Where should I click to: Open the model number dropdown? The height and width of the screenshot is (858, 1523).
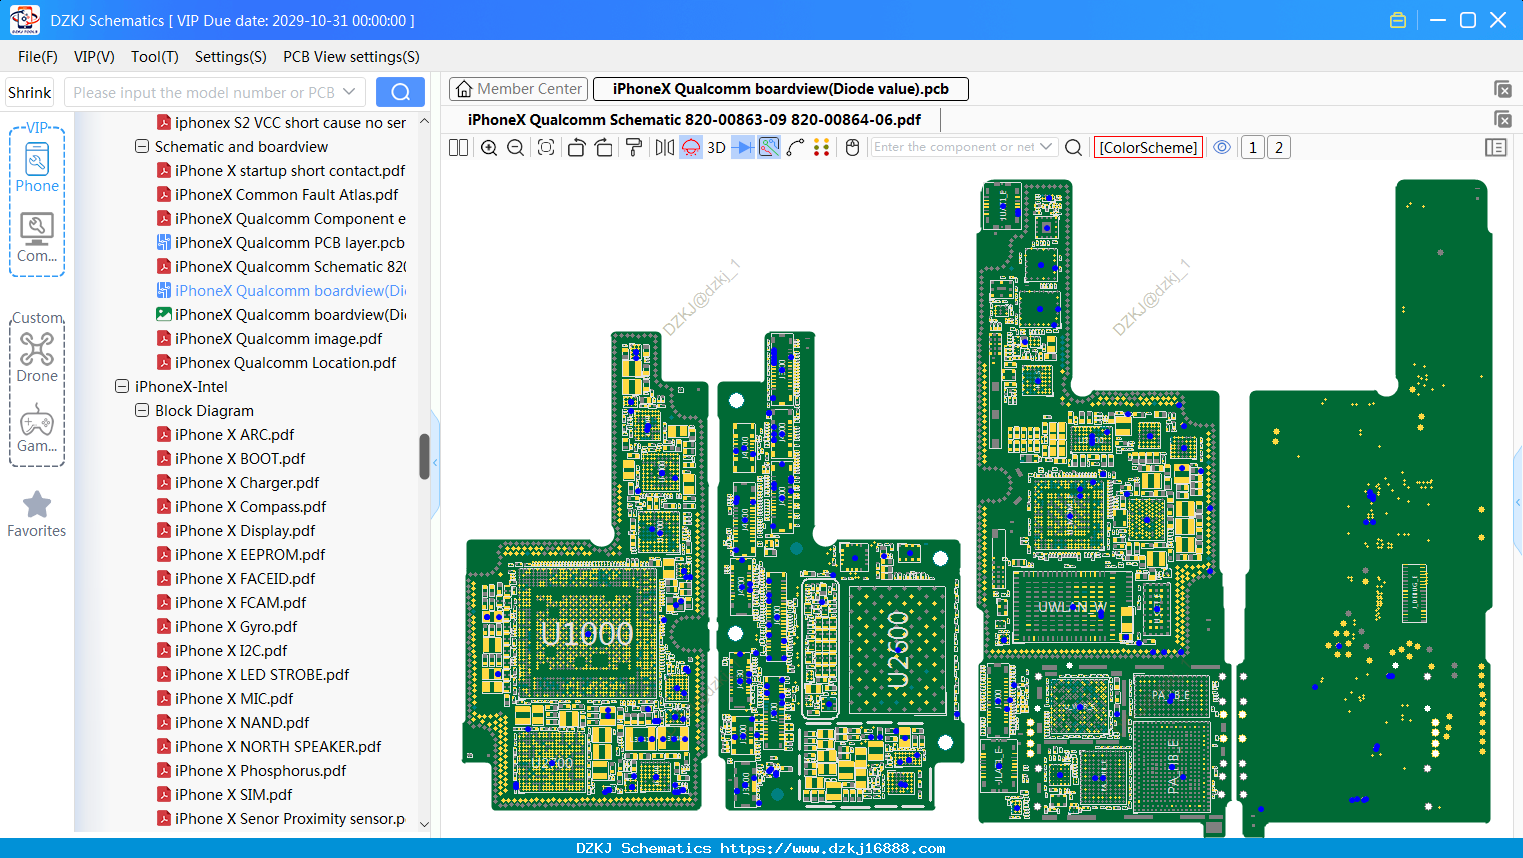tap(349, 92)
